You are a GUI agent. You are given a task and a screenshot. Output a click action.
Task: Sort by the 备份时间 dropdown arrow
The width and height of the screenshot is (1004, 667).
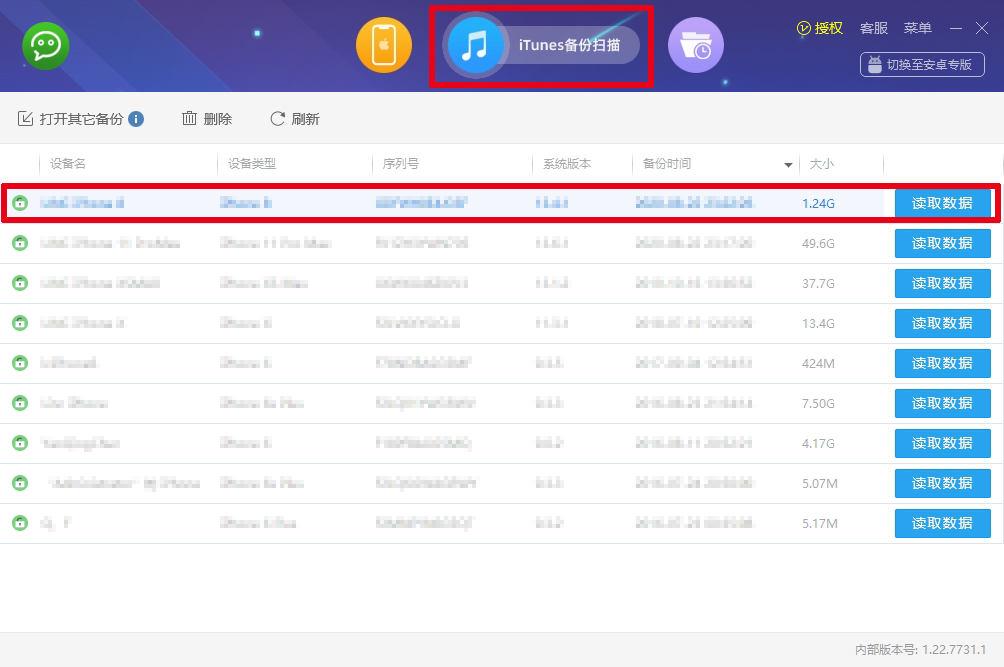(788, 165)
